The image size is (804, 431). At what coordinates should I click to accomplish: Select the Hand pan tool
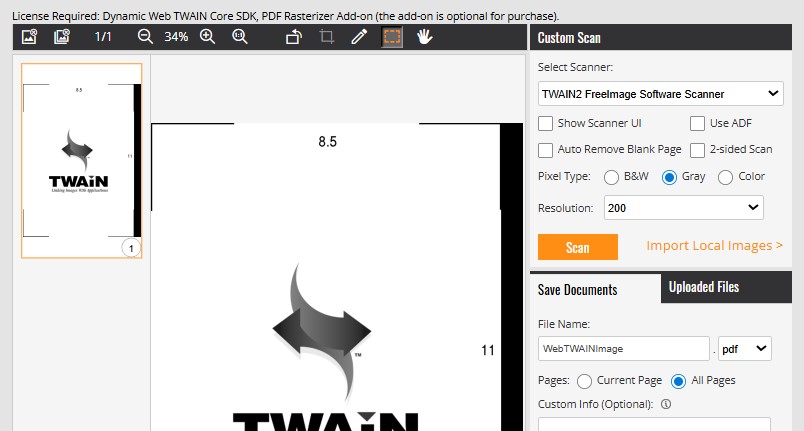(425, 37)
